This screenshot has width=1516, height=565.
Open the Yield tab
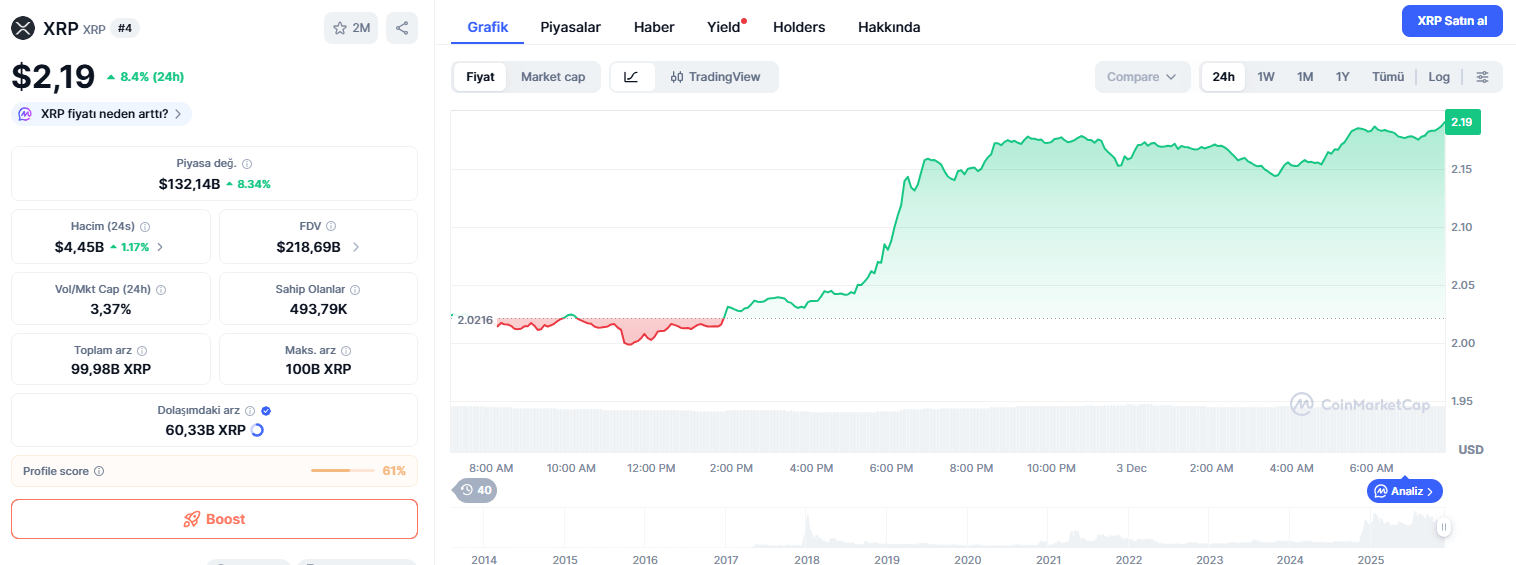pyautogui.click(x=724, y=27)
